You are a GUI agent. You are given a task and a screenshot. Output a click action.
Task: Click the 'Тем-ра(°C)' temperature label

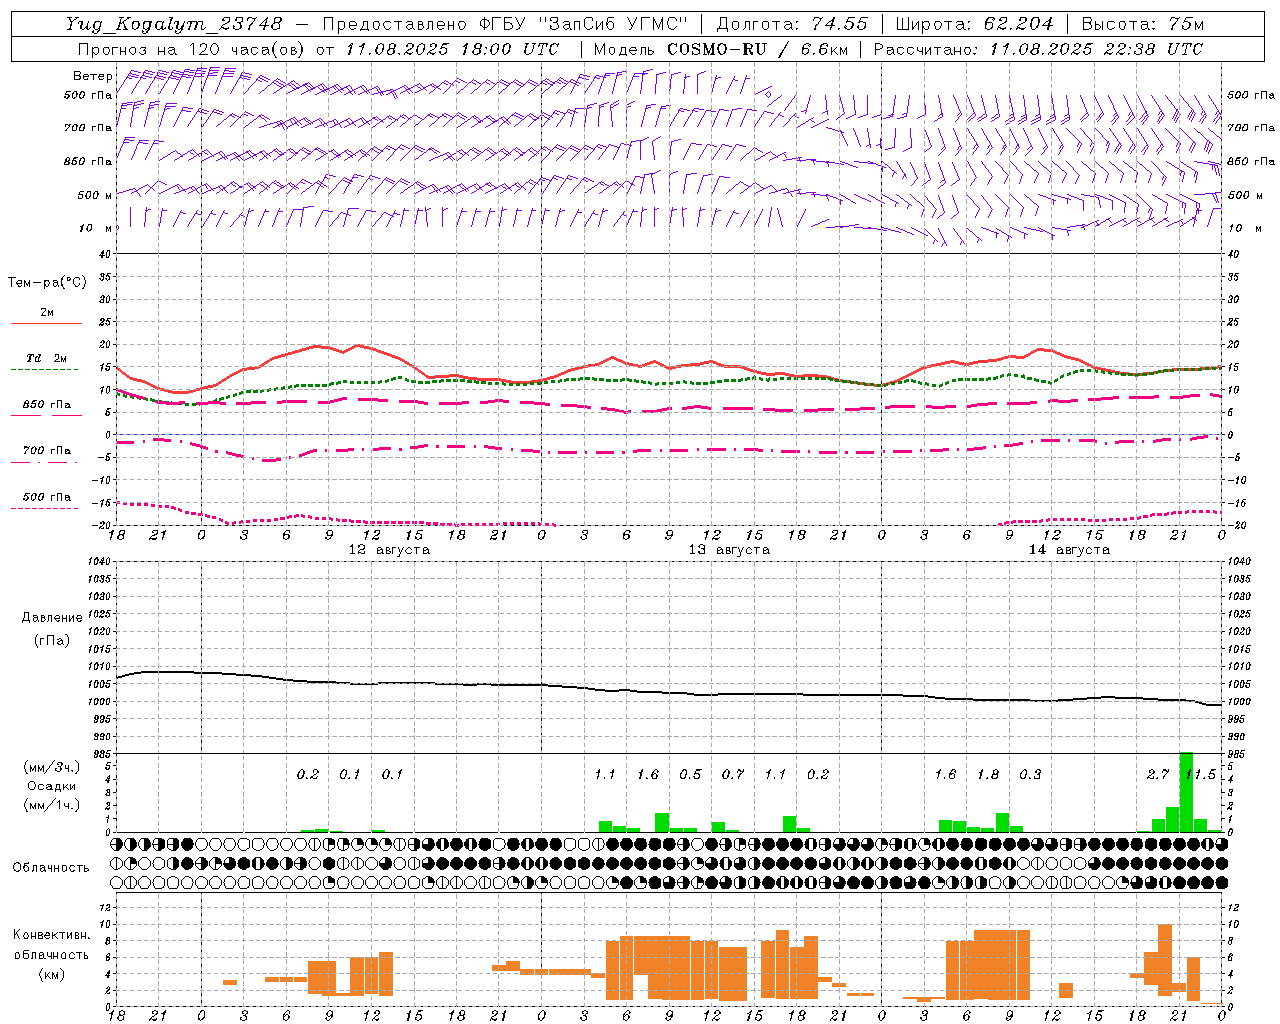pyautogui.click(x=47, y=283)
